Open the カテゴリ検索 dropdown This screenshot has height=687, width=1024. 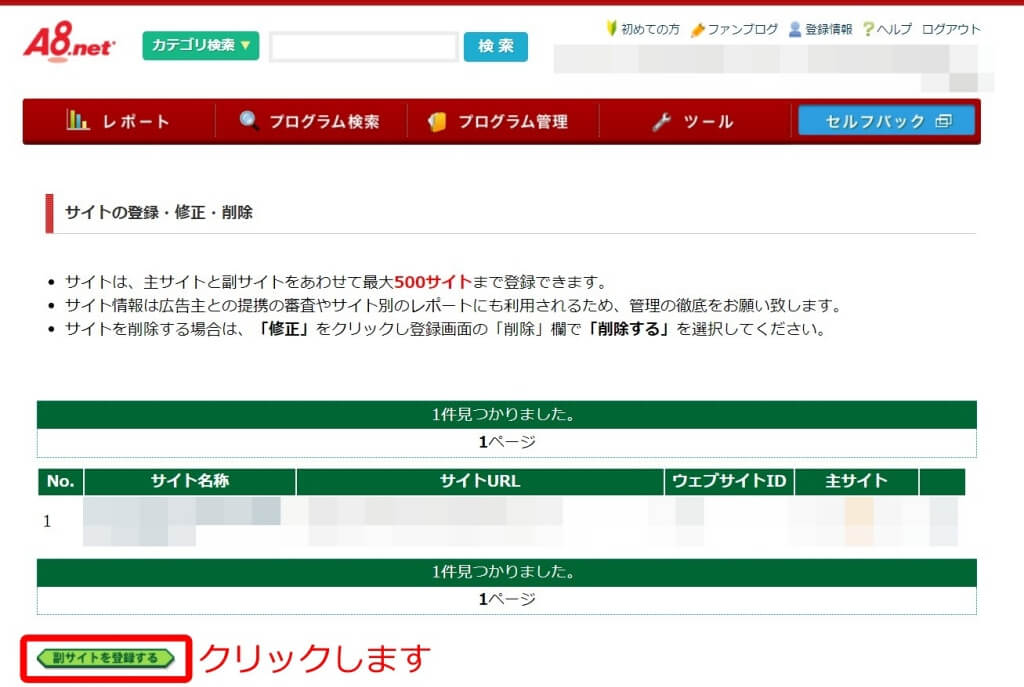pyautogui.click(x=200, y=45)
